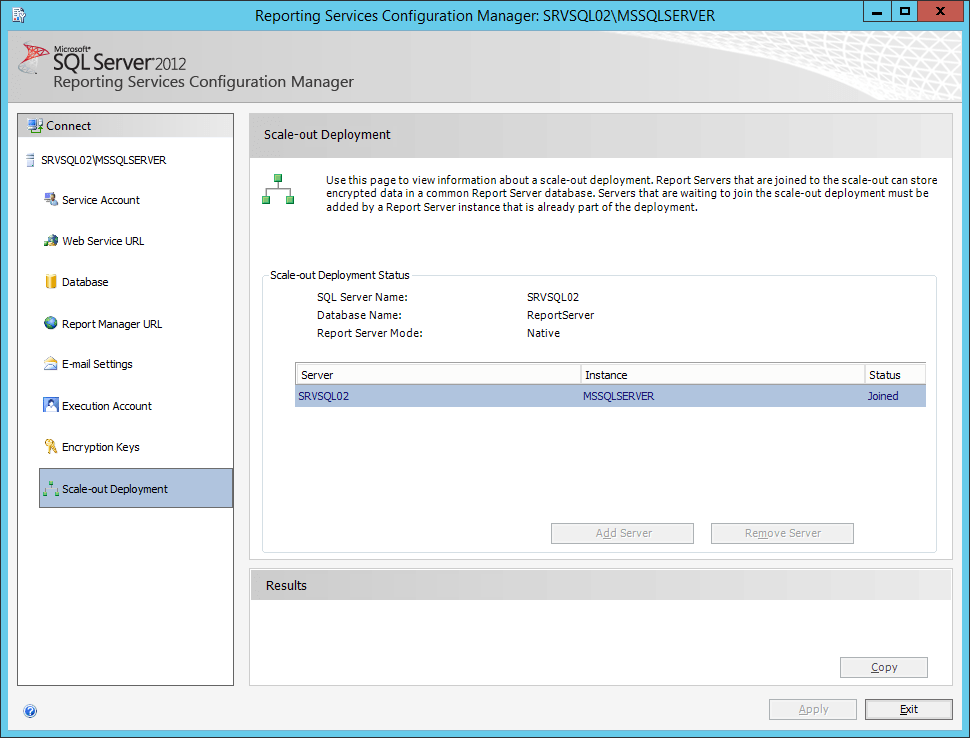Select the Web Service URL icon

click(x=52, y=240)
